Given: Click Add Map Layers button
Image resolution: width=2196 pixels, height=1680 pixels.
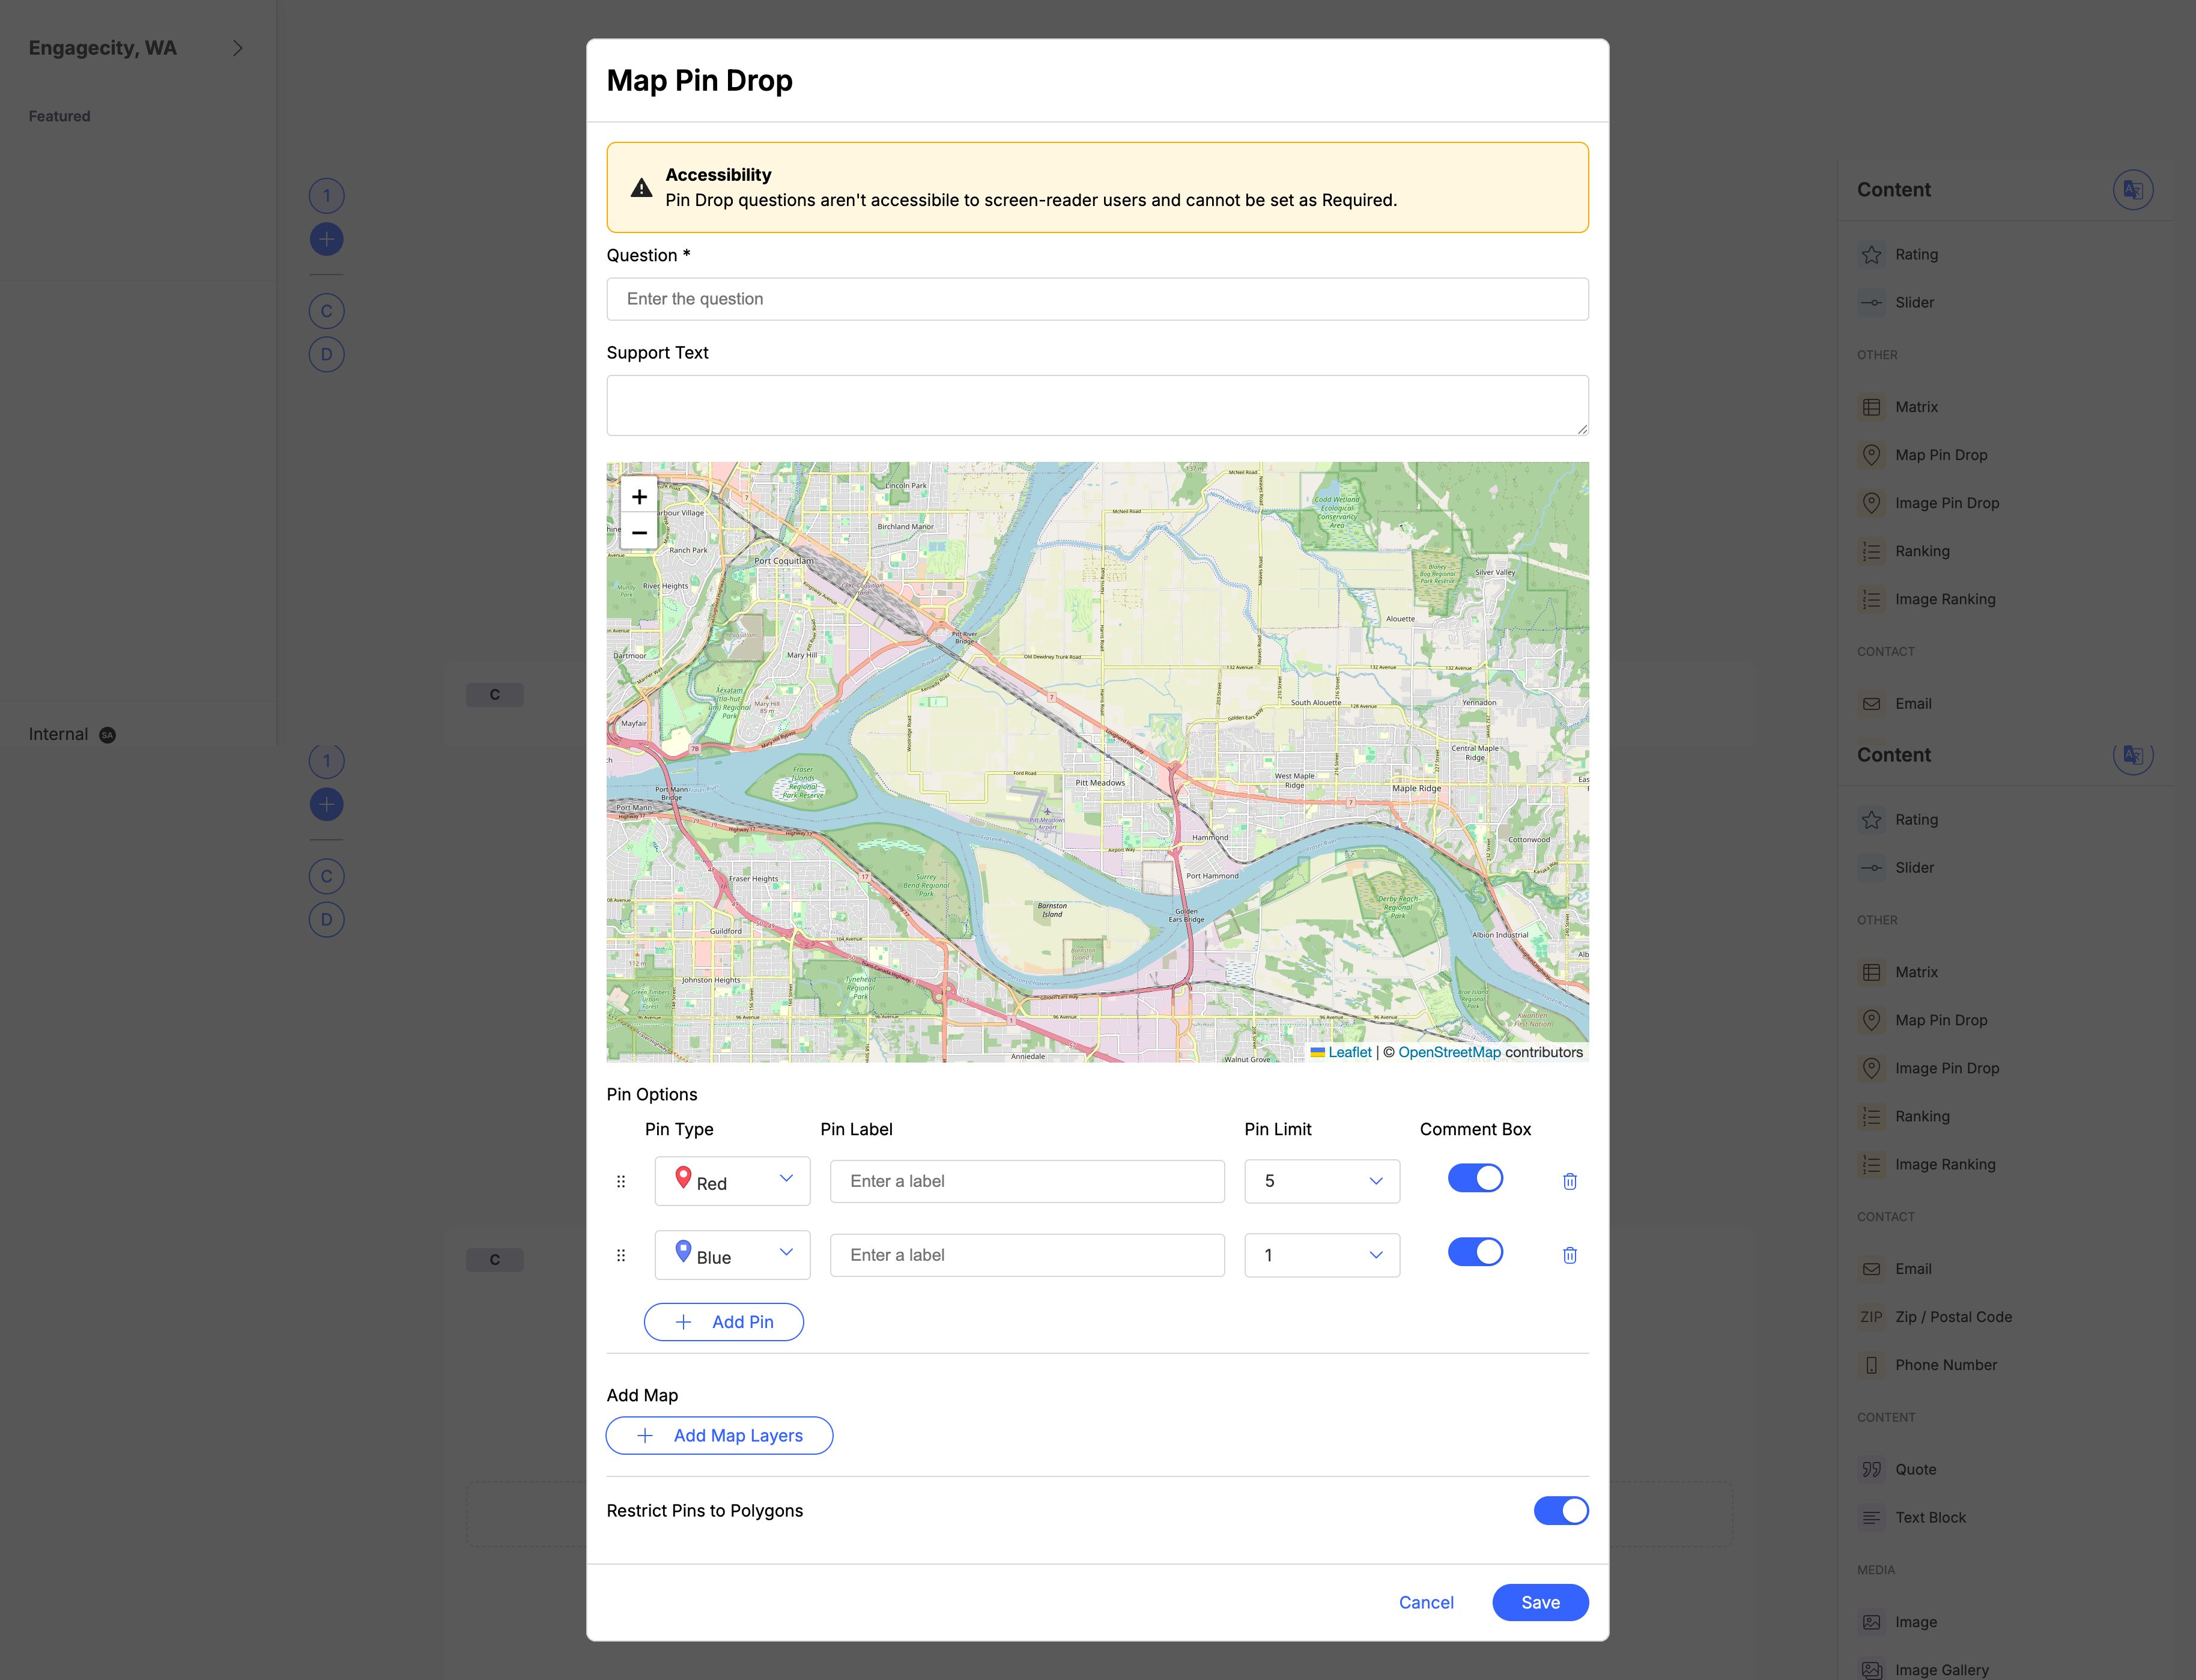Looking at the screenshot, I should click(719, 1435).
